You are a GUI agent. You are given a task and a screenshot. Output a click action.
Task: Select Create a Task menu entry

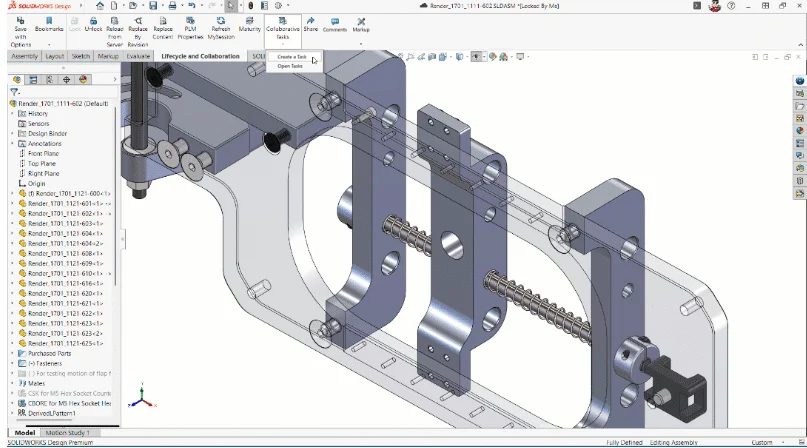pos(292,57)
